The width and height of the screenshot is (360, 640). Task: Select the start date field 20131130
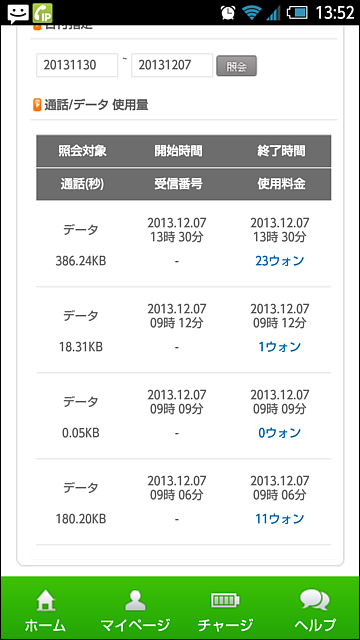(77, 65)
